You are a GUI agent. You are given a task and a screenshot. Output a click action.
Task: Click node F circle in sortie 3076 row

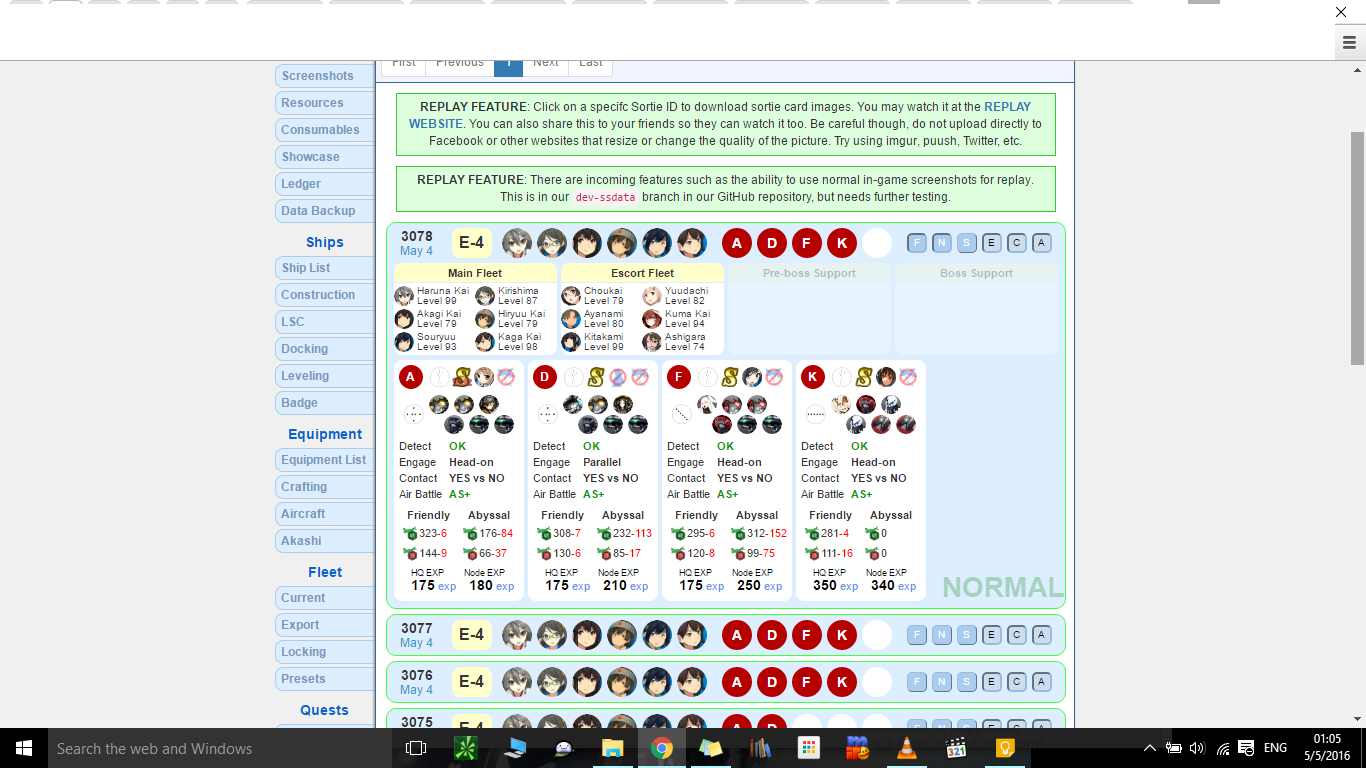coord(807,682)
